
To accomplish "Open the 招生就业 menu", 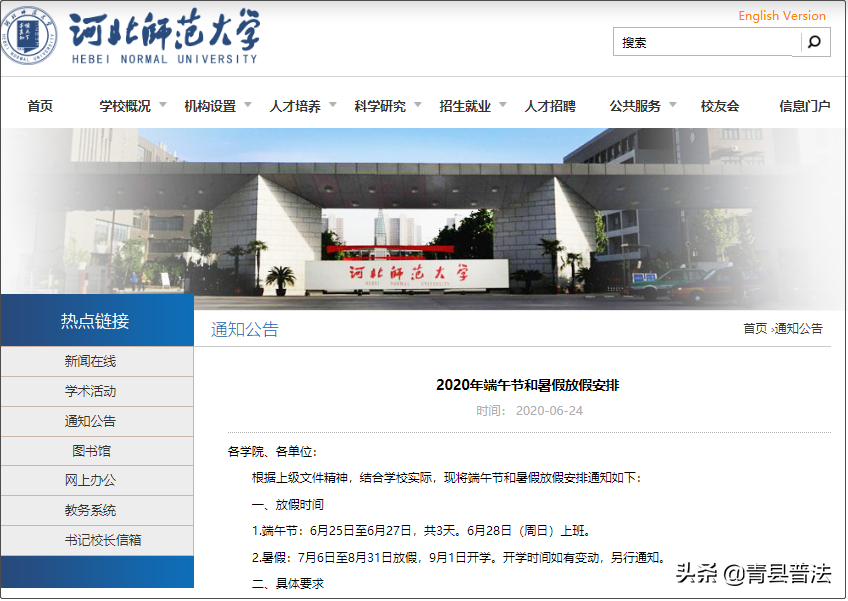I will tap(465, 106).
